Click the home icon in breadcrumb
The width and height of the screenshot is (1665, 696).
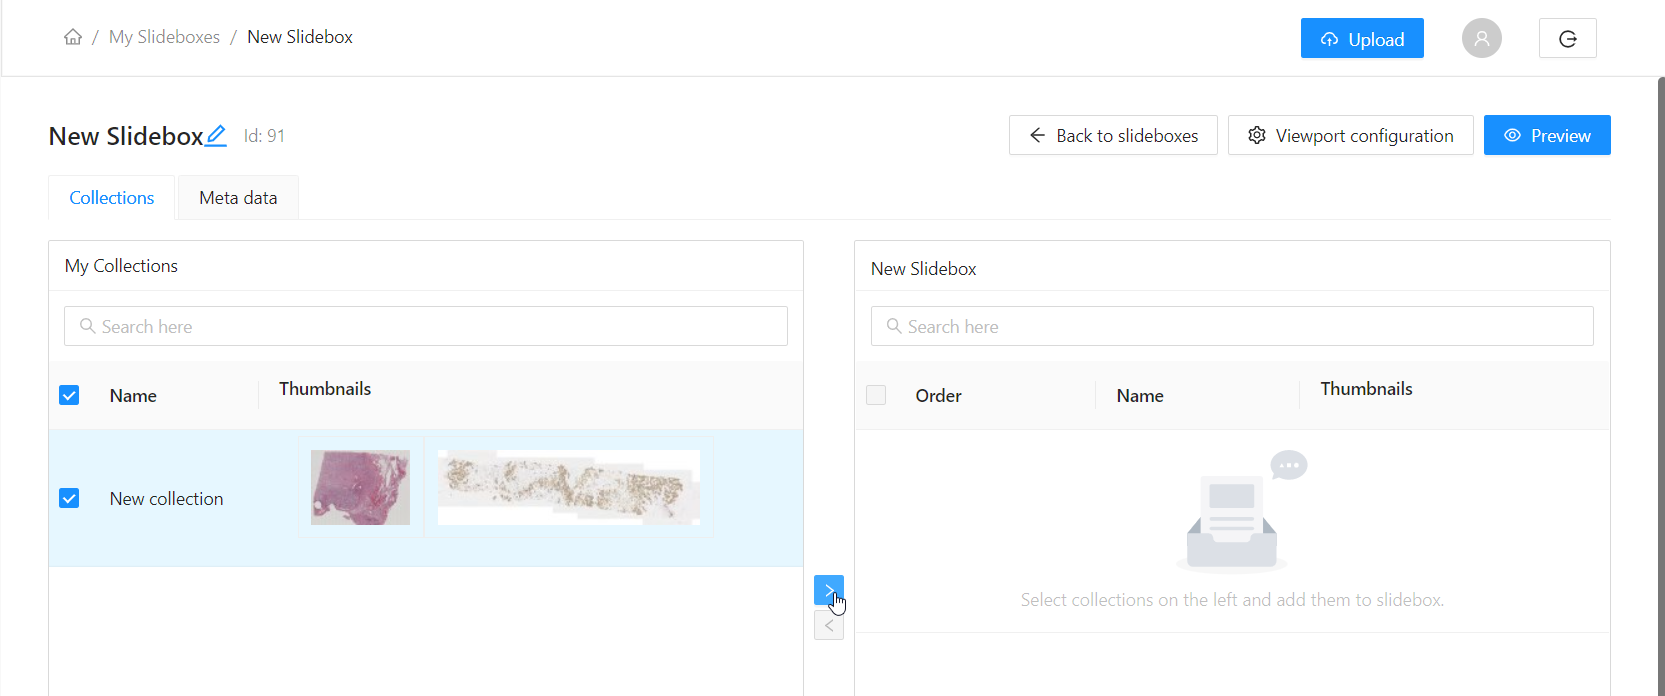73,37
